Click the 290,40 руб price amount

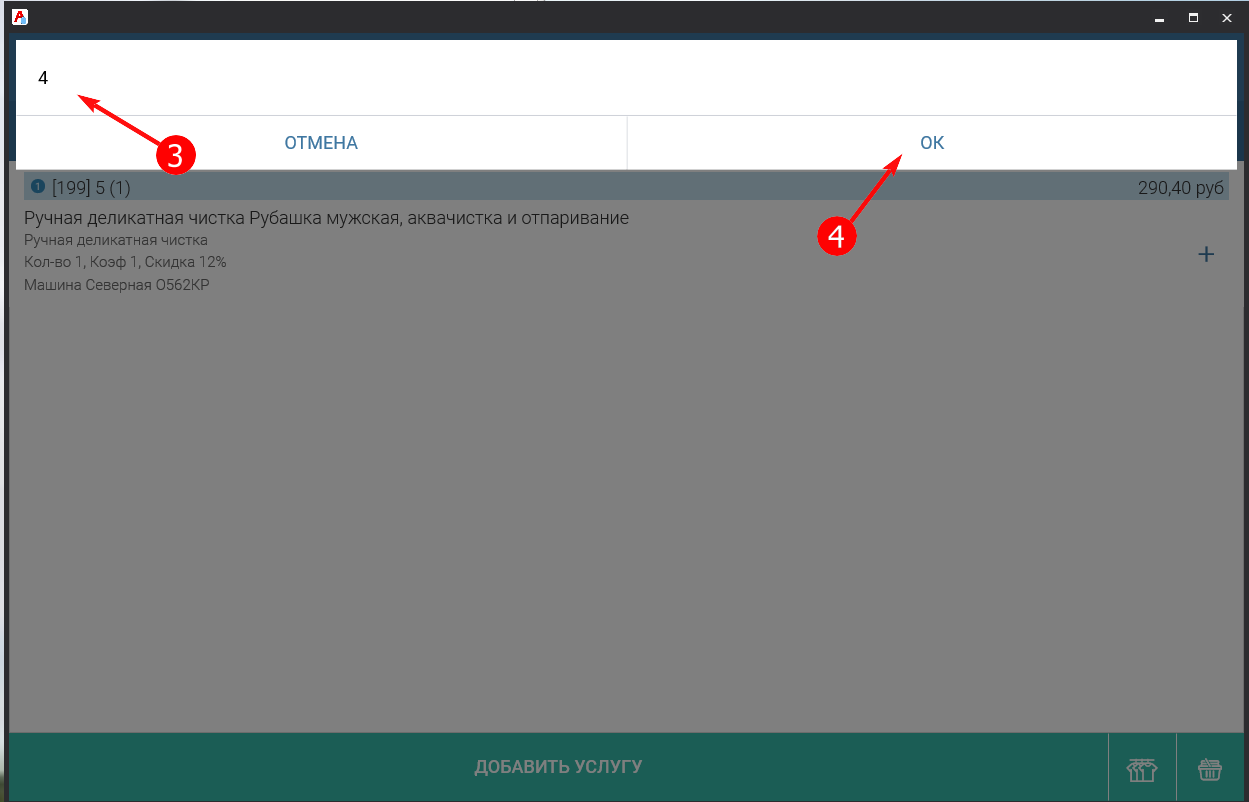click(1180, 188)
